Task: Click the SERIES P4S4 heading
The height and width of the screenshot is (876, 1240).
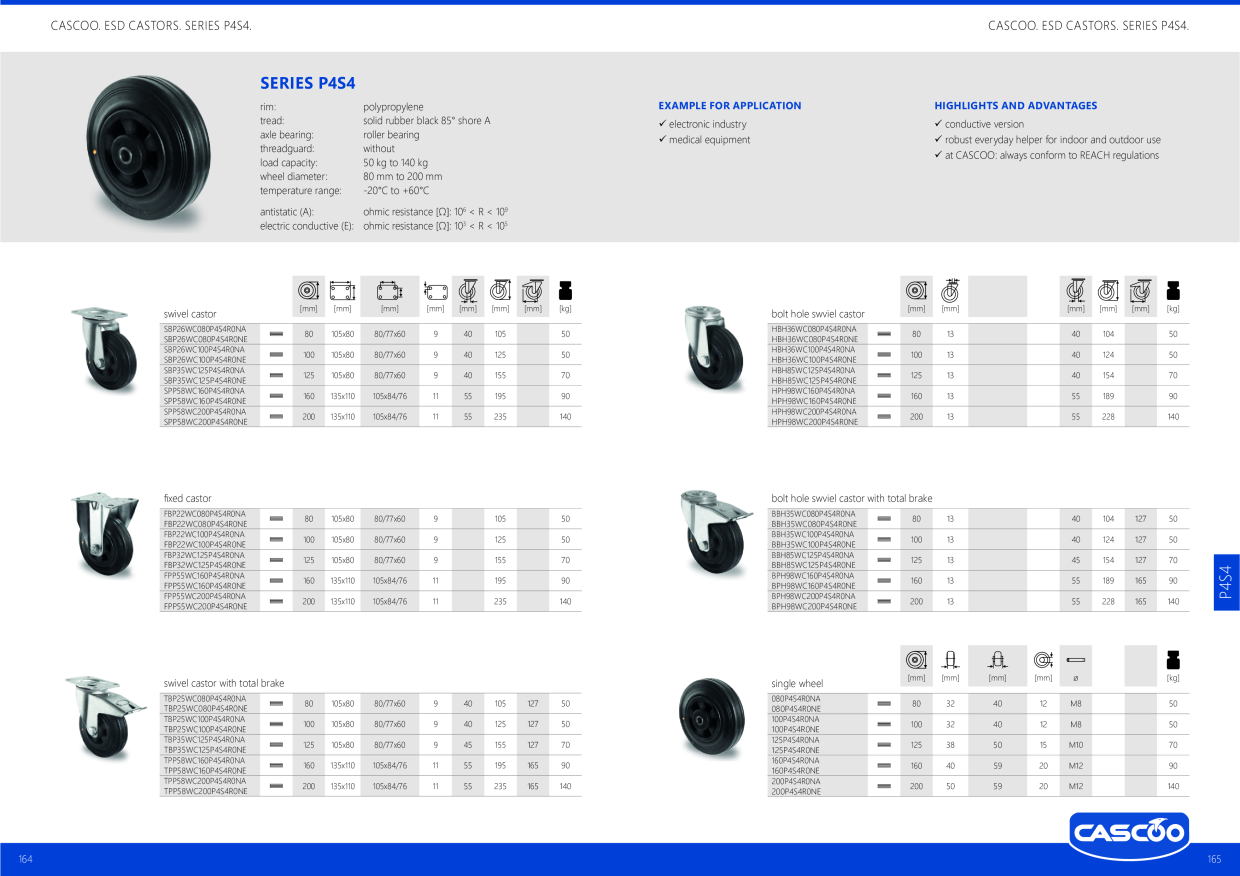Action: [308, 83]
